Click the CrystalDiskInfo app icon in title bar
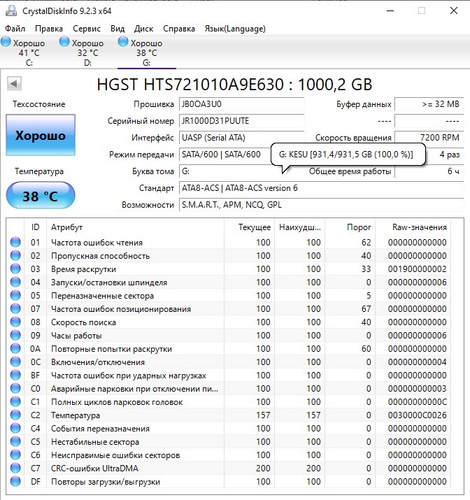Screen dimensions: 470x500 pyautogui.click(x=11, y=11)
